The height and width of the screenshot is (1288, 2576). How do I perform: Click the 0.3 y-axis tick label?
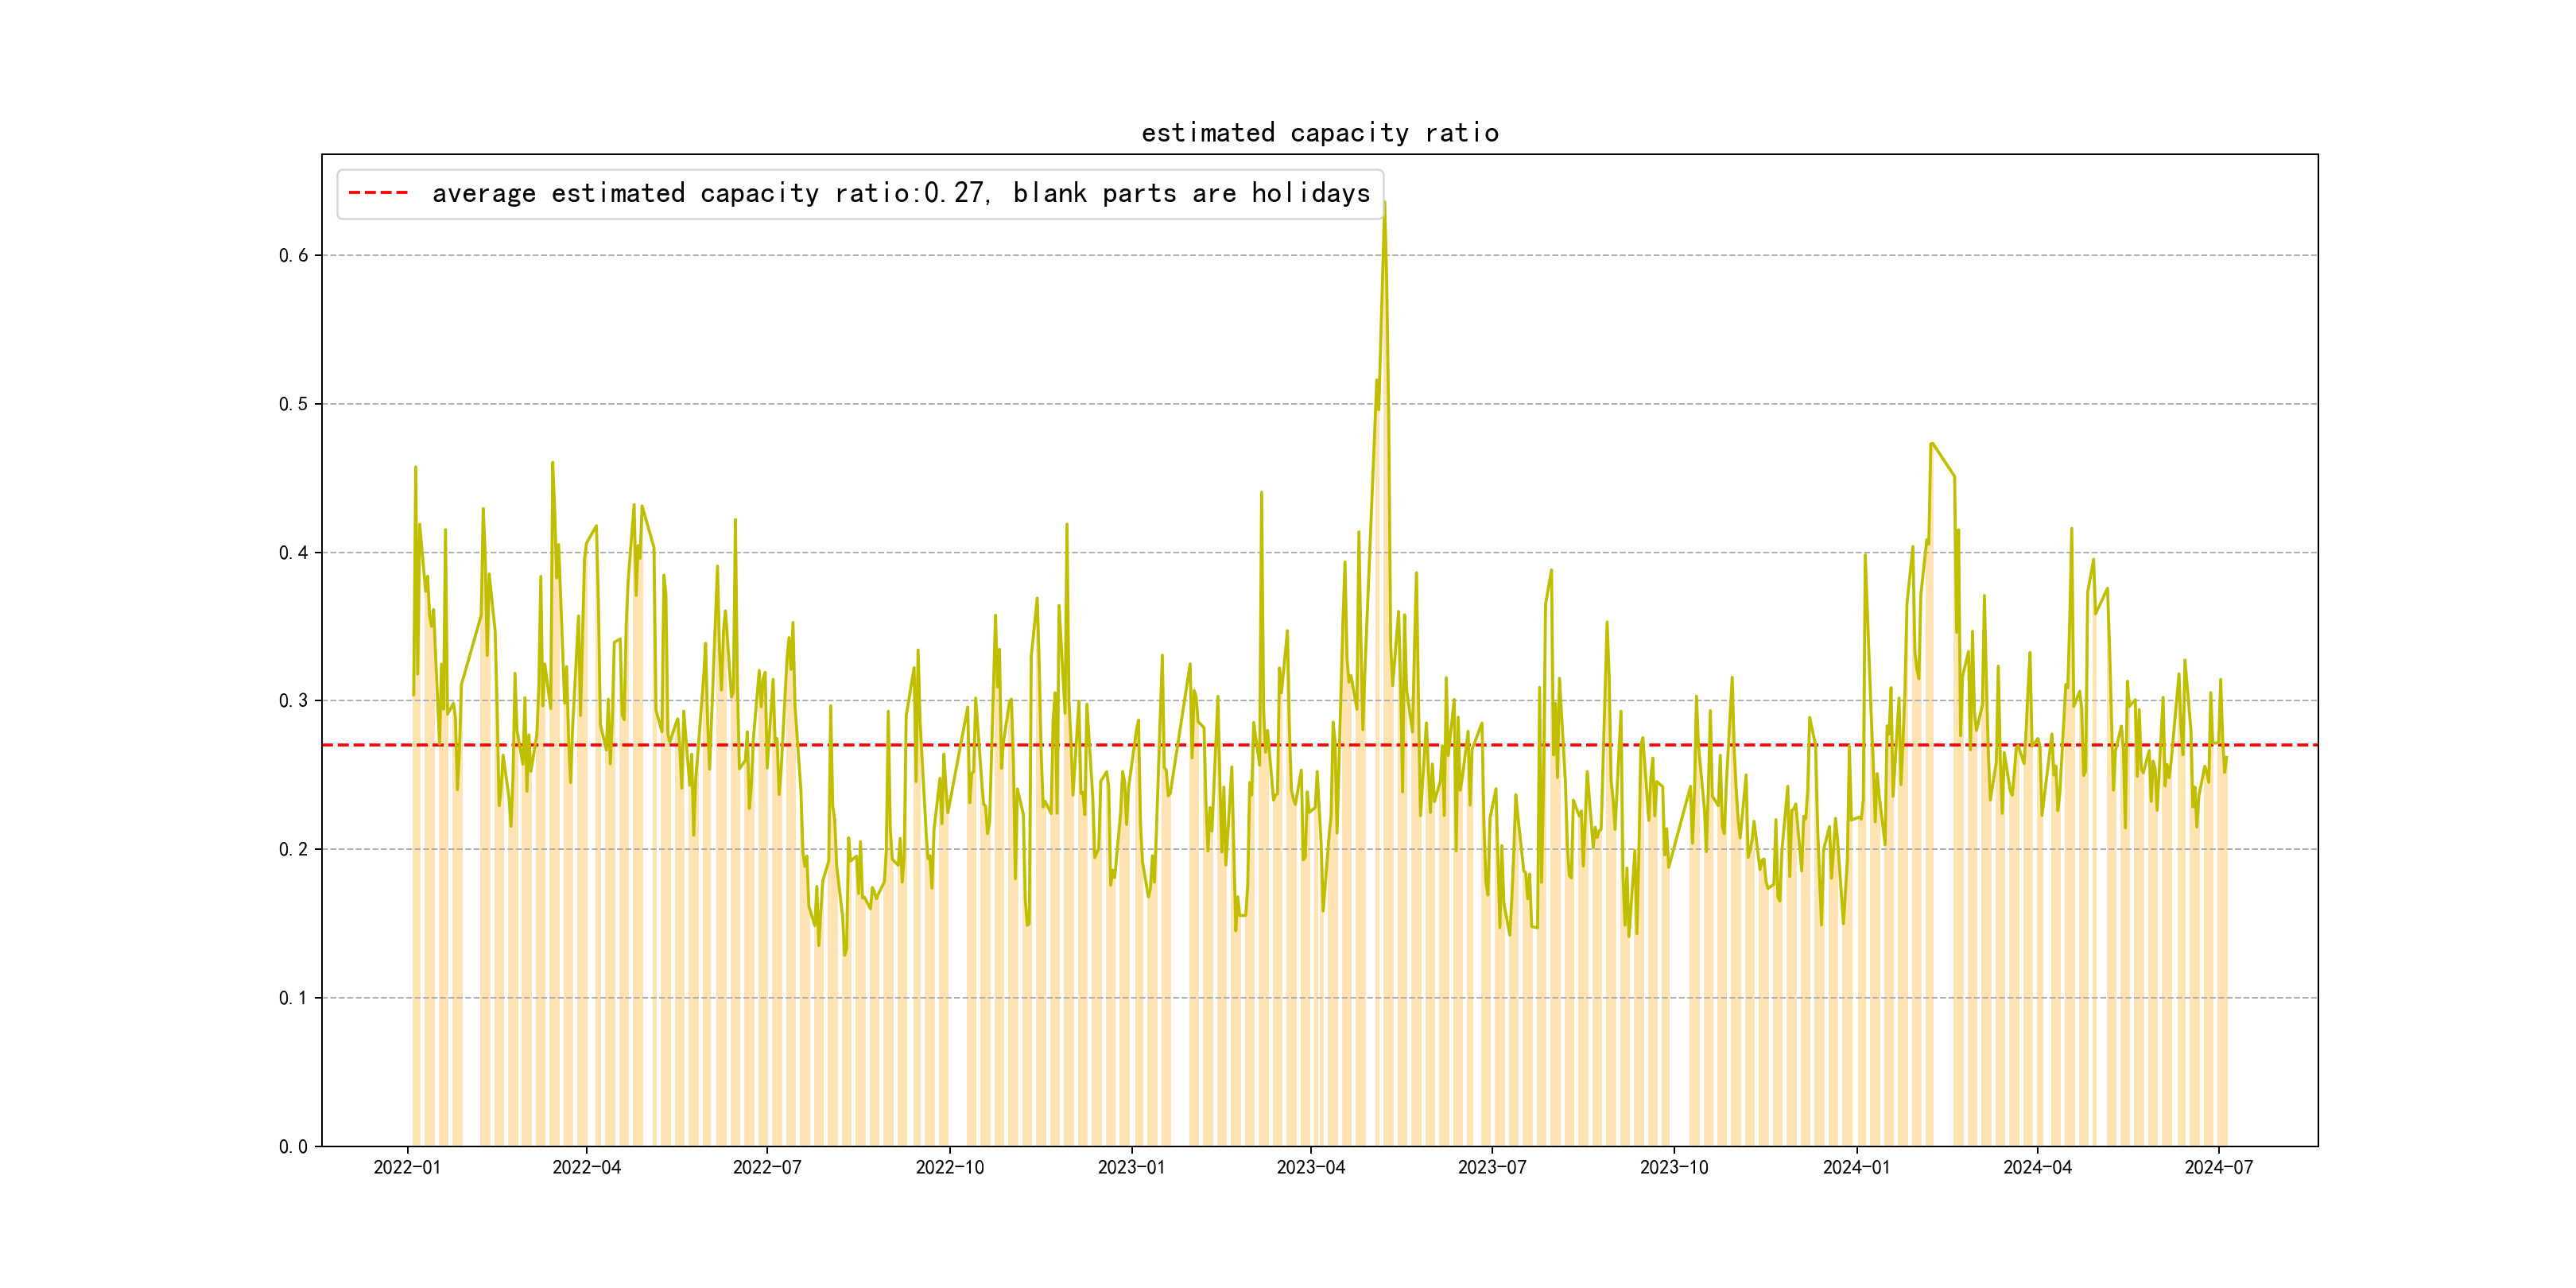[x=293, y=701]
